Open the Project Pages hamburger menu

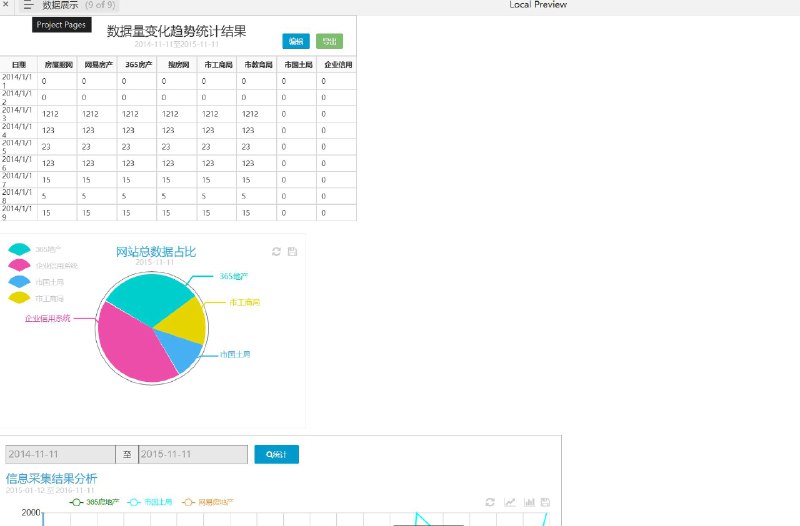pyautogui.click(x=28, y=5)
